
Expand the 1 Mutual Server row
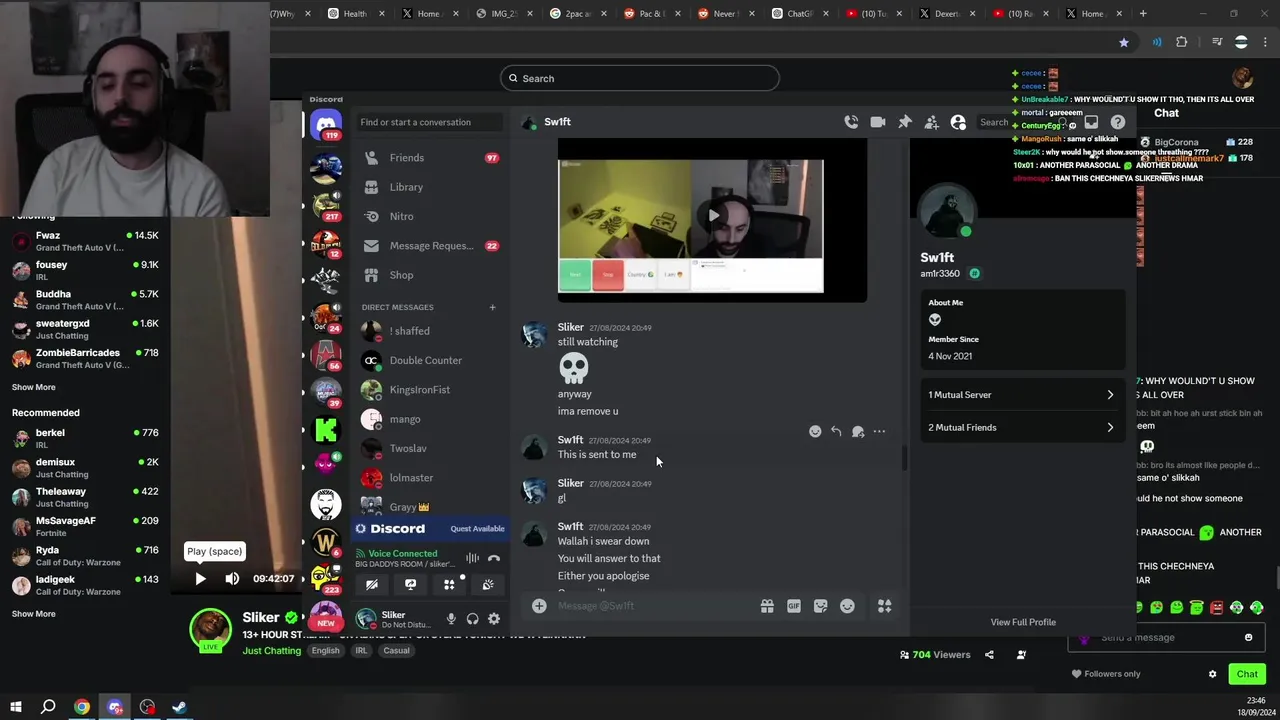coord(1021,395)
